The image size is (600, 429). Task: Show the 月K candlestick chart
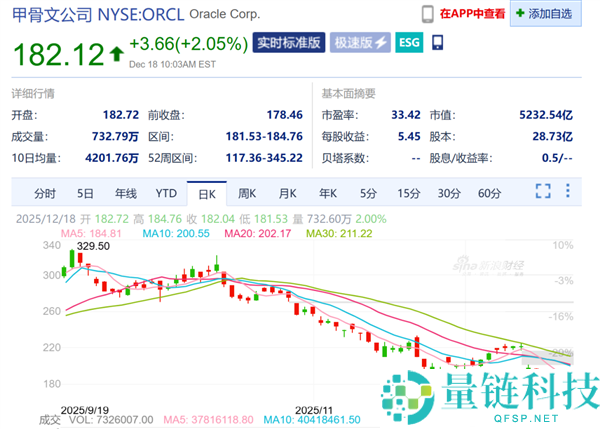click(x=287, y=193)
